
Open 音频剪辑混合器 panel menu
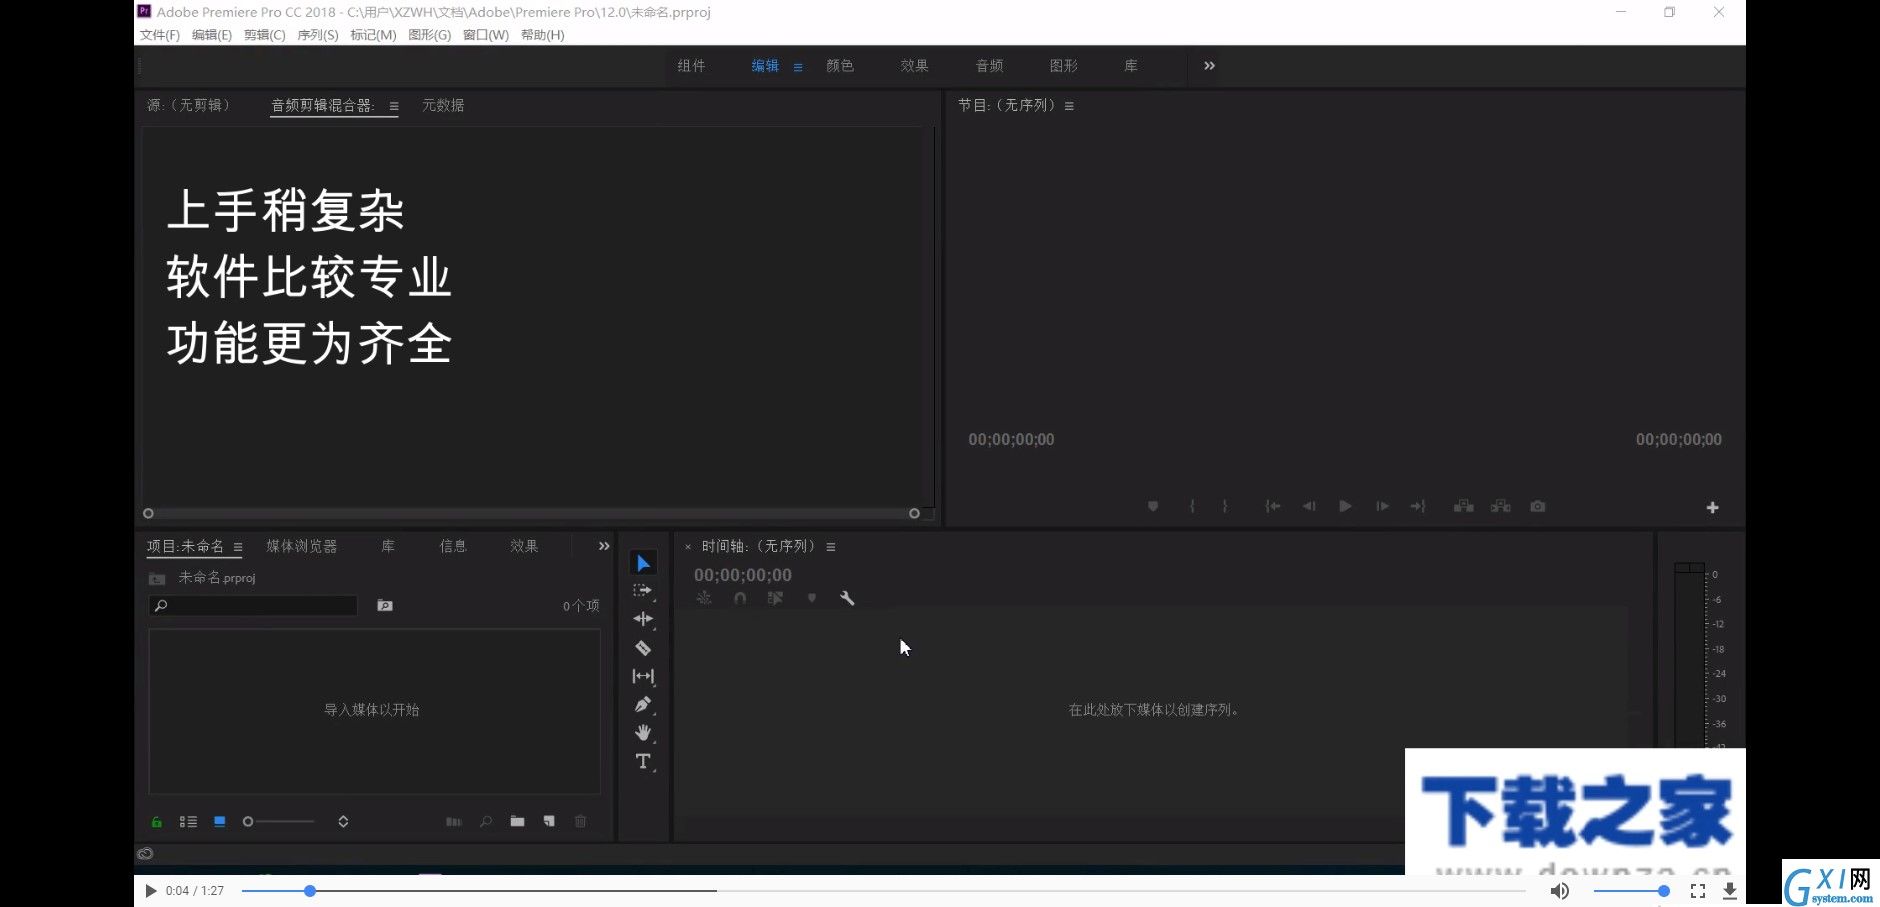[394, 106]
